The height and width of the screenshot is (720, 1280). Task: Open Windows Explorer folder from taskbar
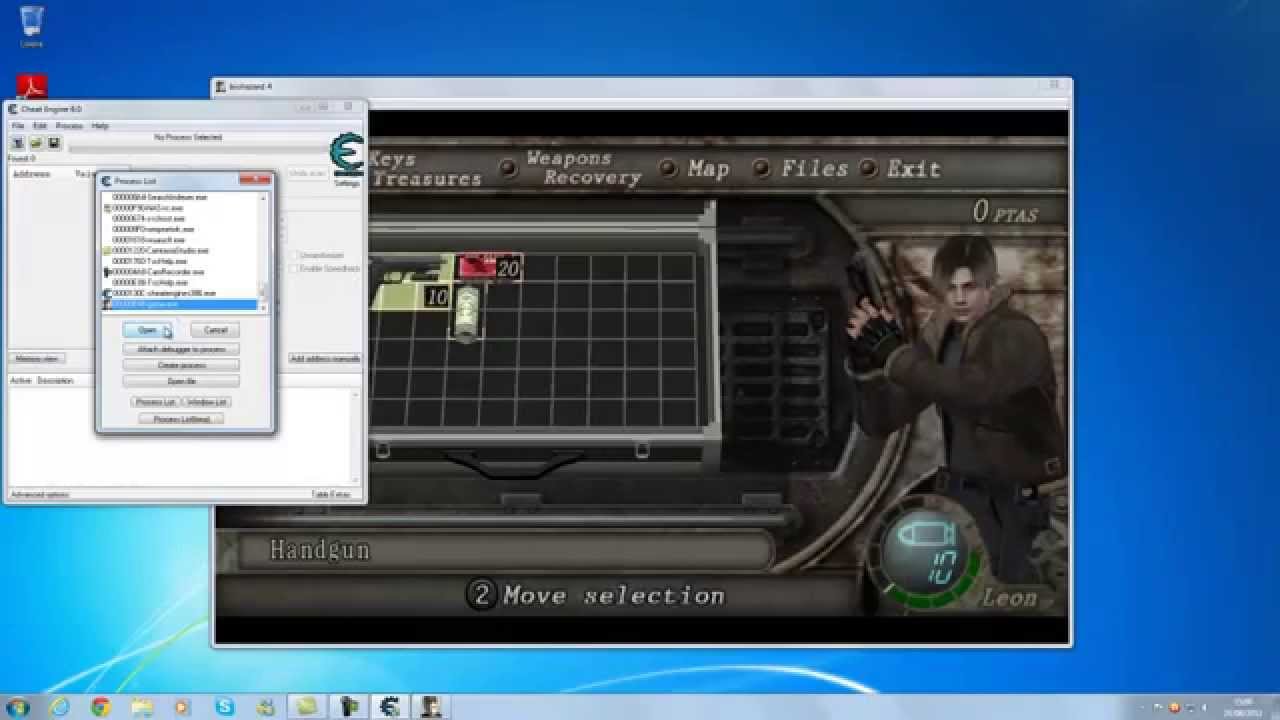click(141, 707)
